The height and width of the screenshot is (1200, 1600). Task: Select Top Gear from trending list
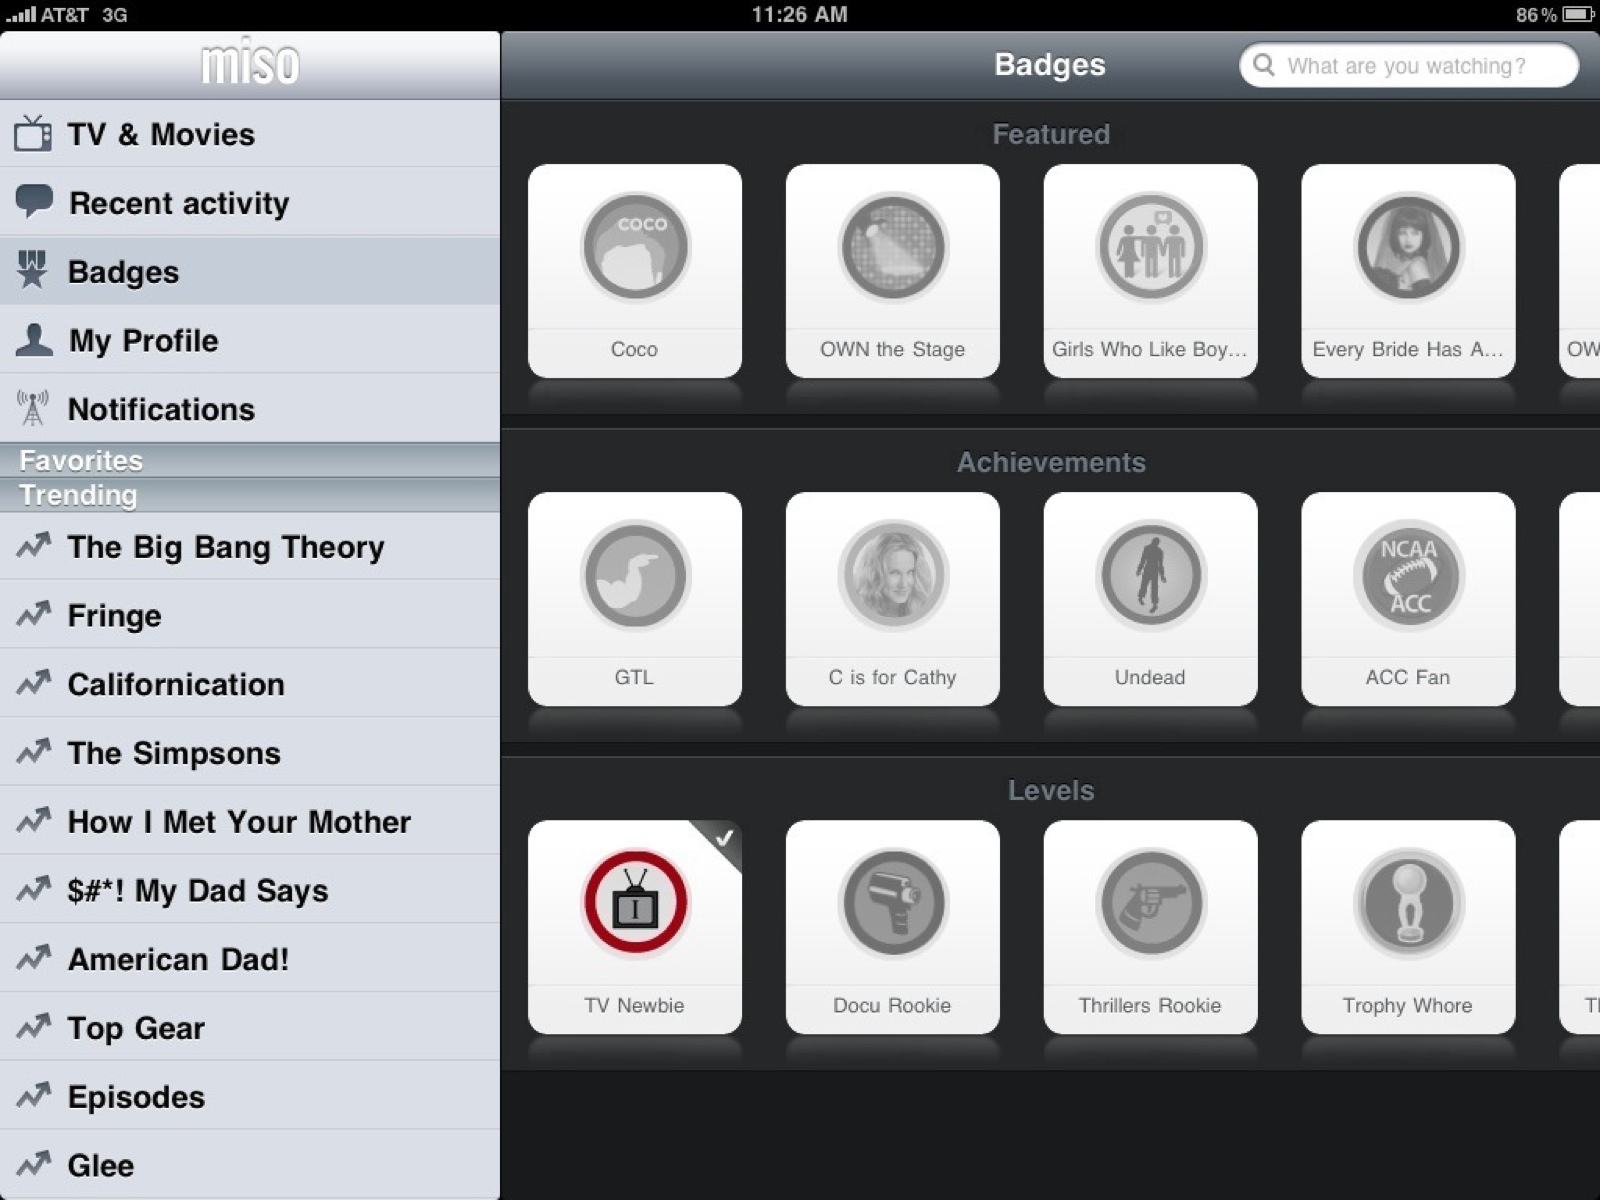250,1028
